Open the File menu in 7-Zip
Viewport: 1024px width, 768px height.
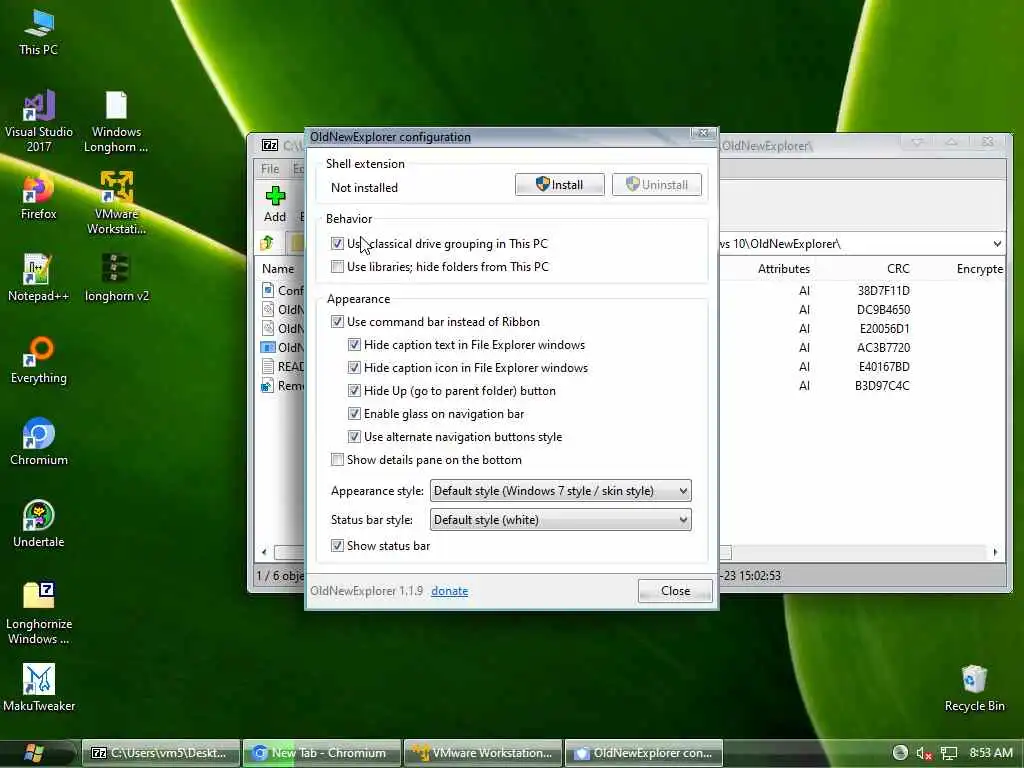click(270, 168)
